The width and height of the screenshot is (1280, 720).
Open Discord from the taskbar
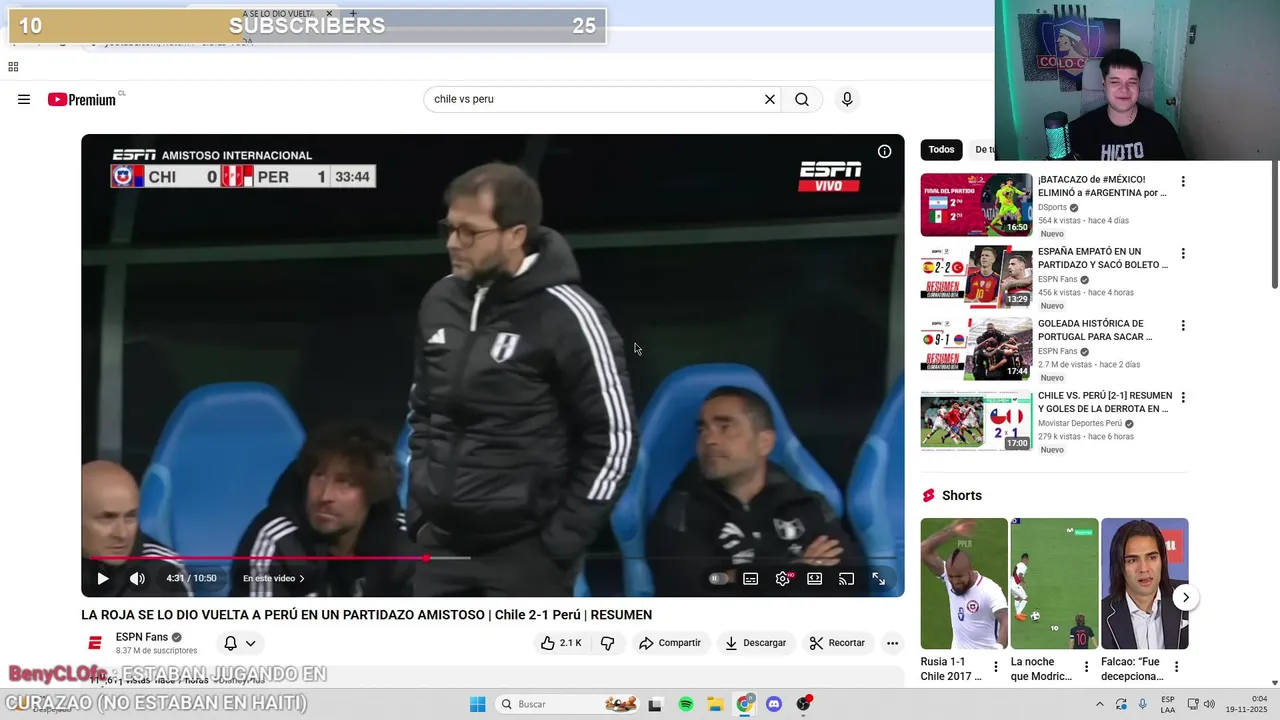click(774, 704)
